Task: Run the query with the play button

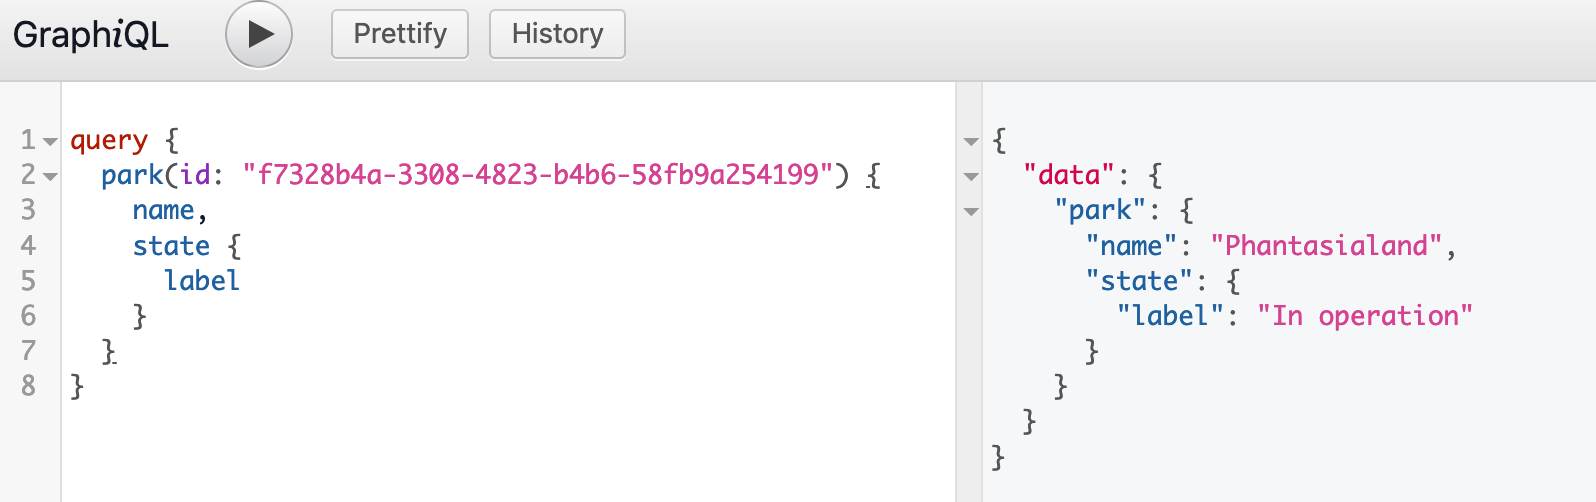Action: coord(259,34)
